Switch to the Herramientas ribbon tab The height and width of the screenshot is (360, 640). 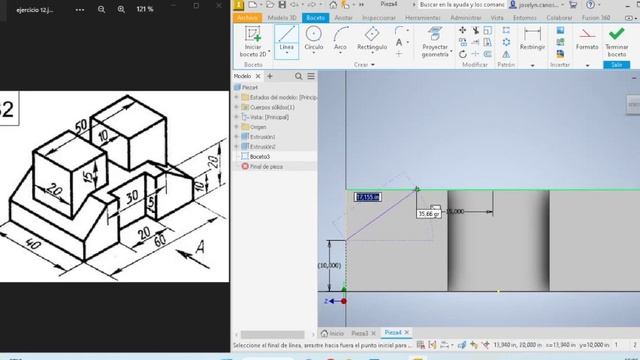[422, 18]
